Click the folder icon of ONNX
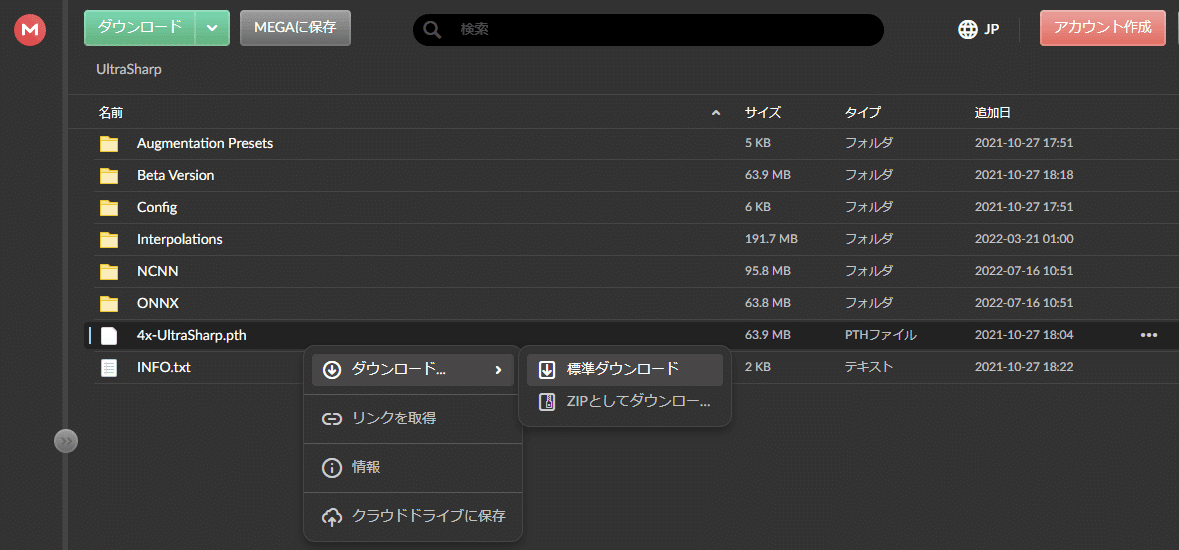 coord(109,303)
